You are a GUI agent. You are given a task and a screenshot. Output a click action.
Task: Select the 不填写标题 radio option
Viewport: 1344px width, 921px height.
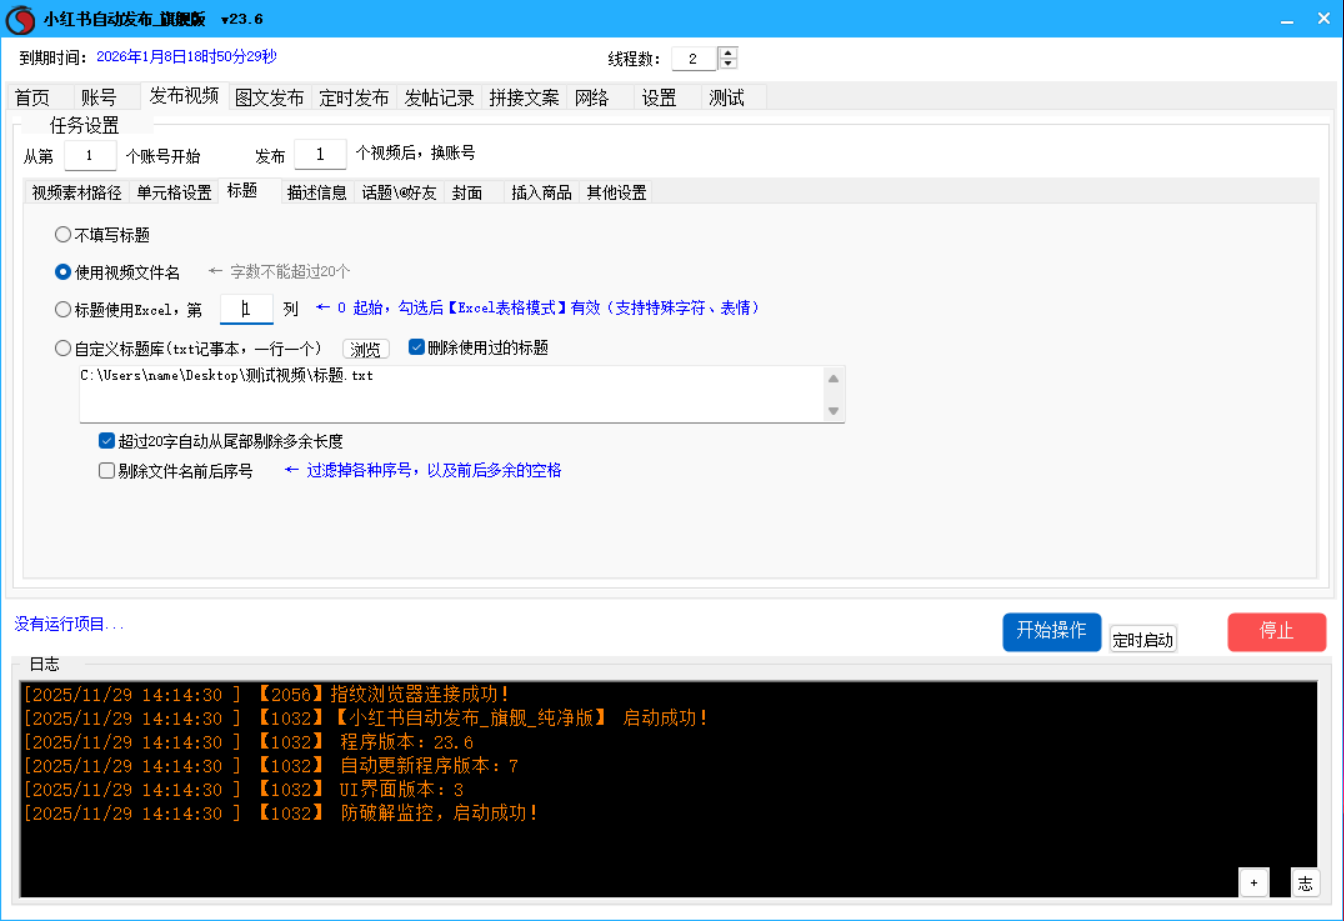(x=63, y=235)
